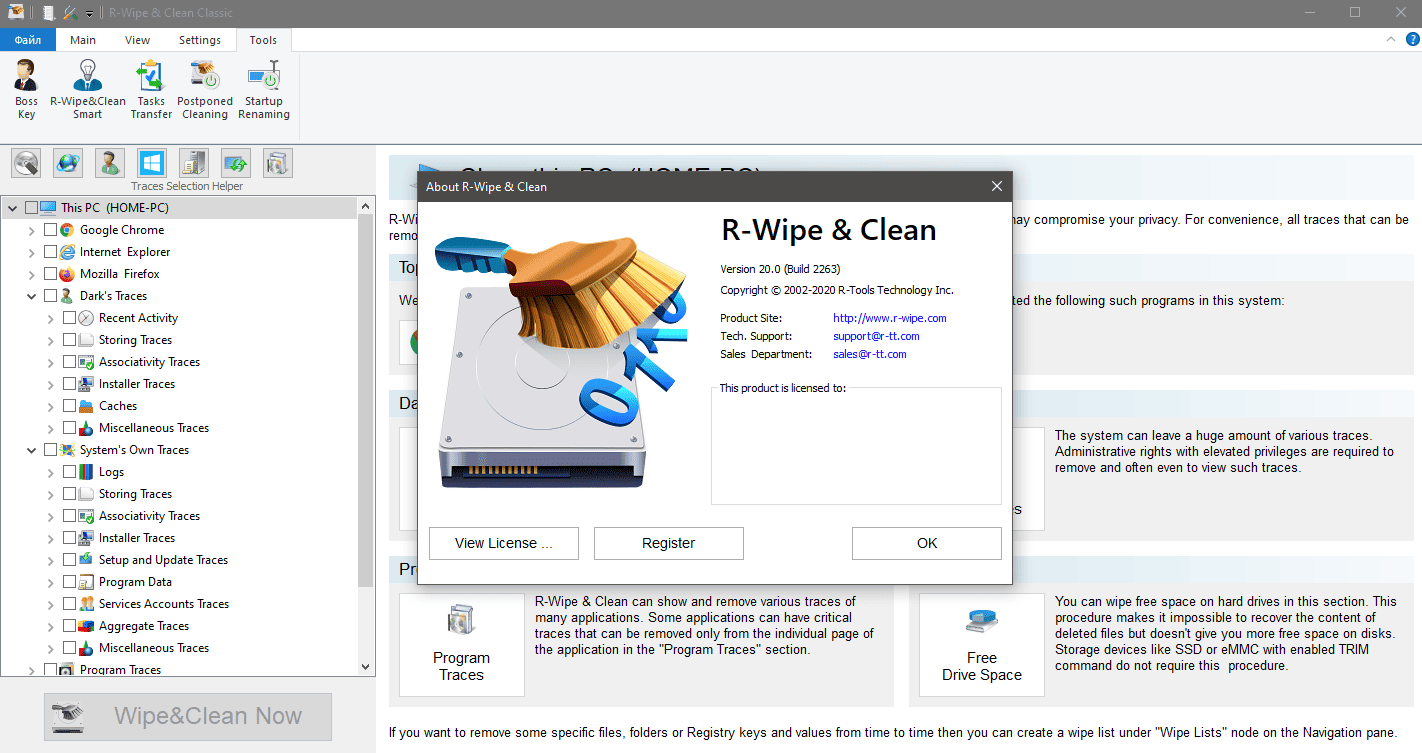Image resolution: width=1422 pixels, height=753 pixels.
Task: Expand the Logs node
Action: coord(51,472)
